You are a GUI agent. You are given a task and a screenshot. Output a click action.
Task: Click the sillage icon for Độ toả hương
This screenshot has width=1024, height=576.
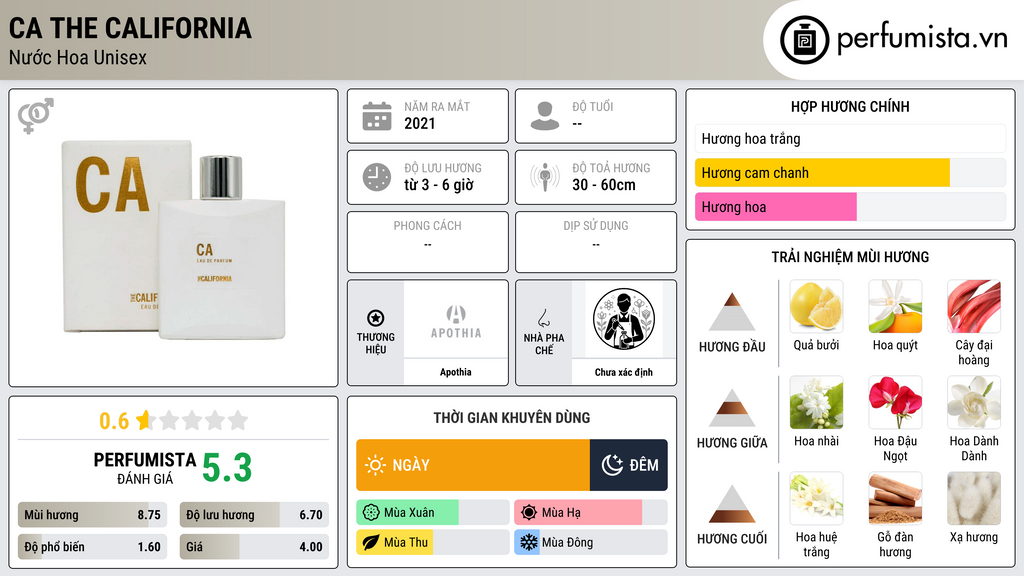[x=545, y=177]
